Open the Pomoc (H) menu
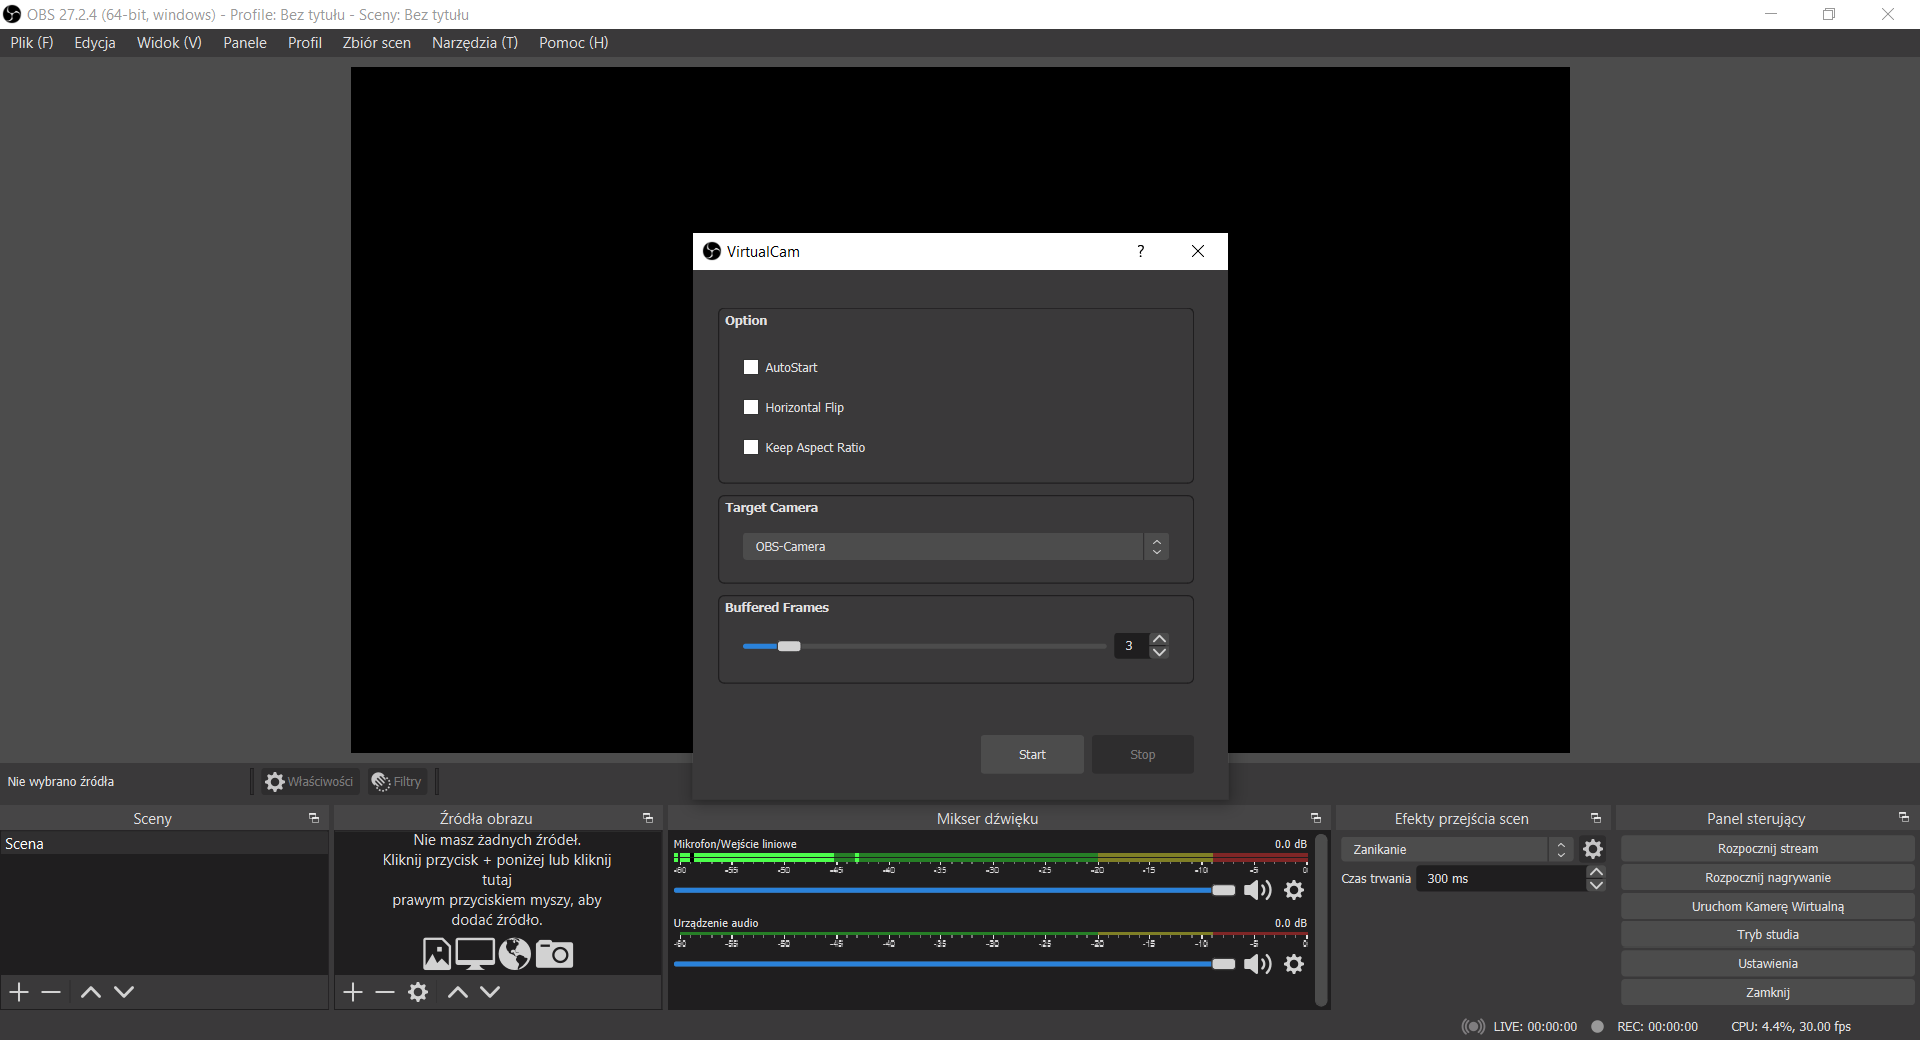The image size is (1920, 1040). pyautogui.click(x=573, y=43)
